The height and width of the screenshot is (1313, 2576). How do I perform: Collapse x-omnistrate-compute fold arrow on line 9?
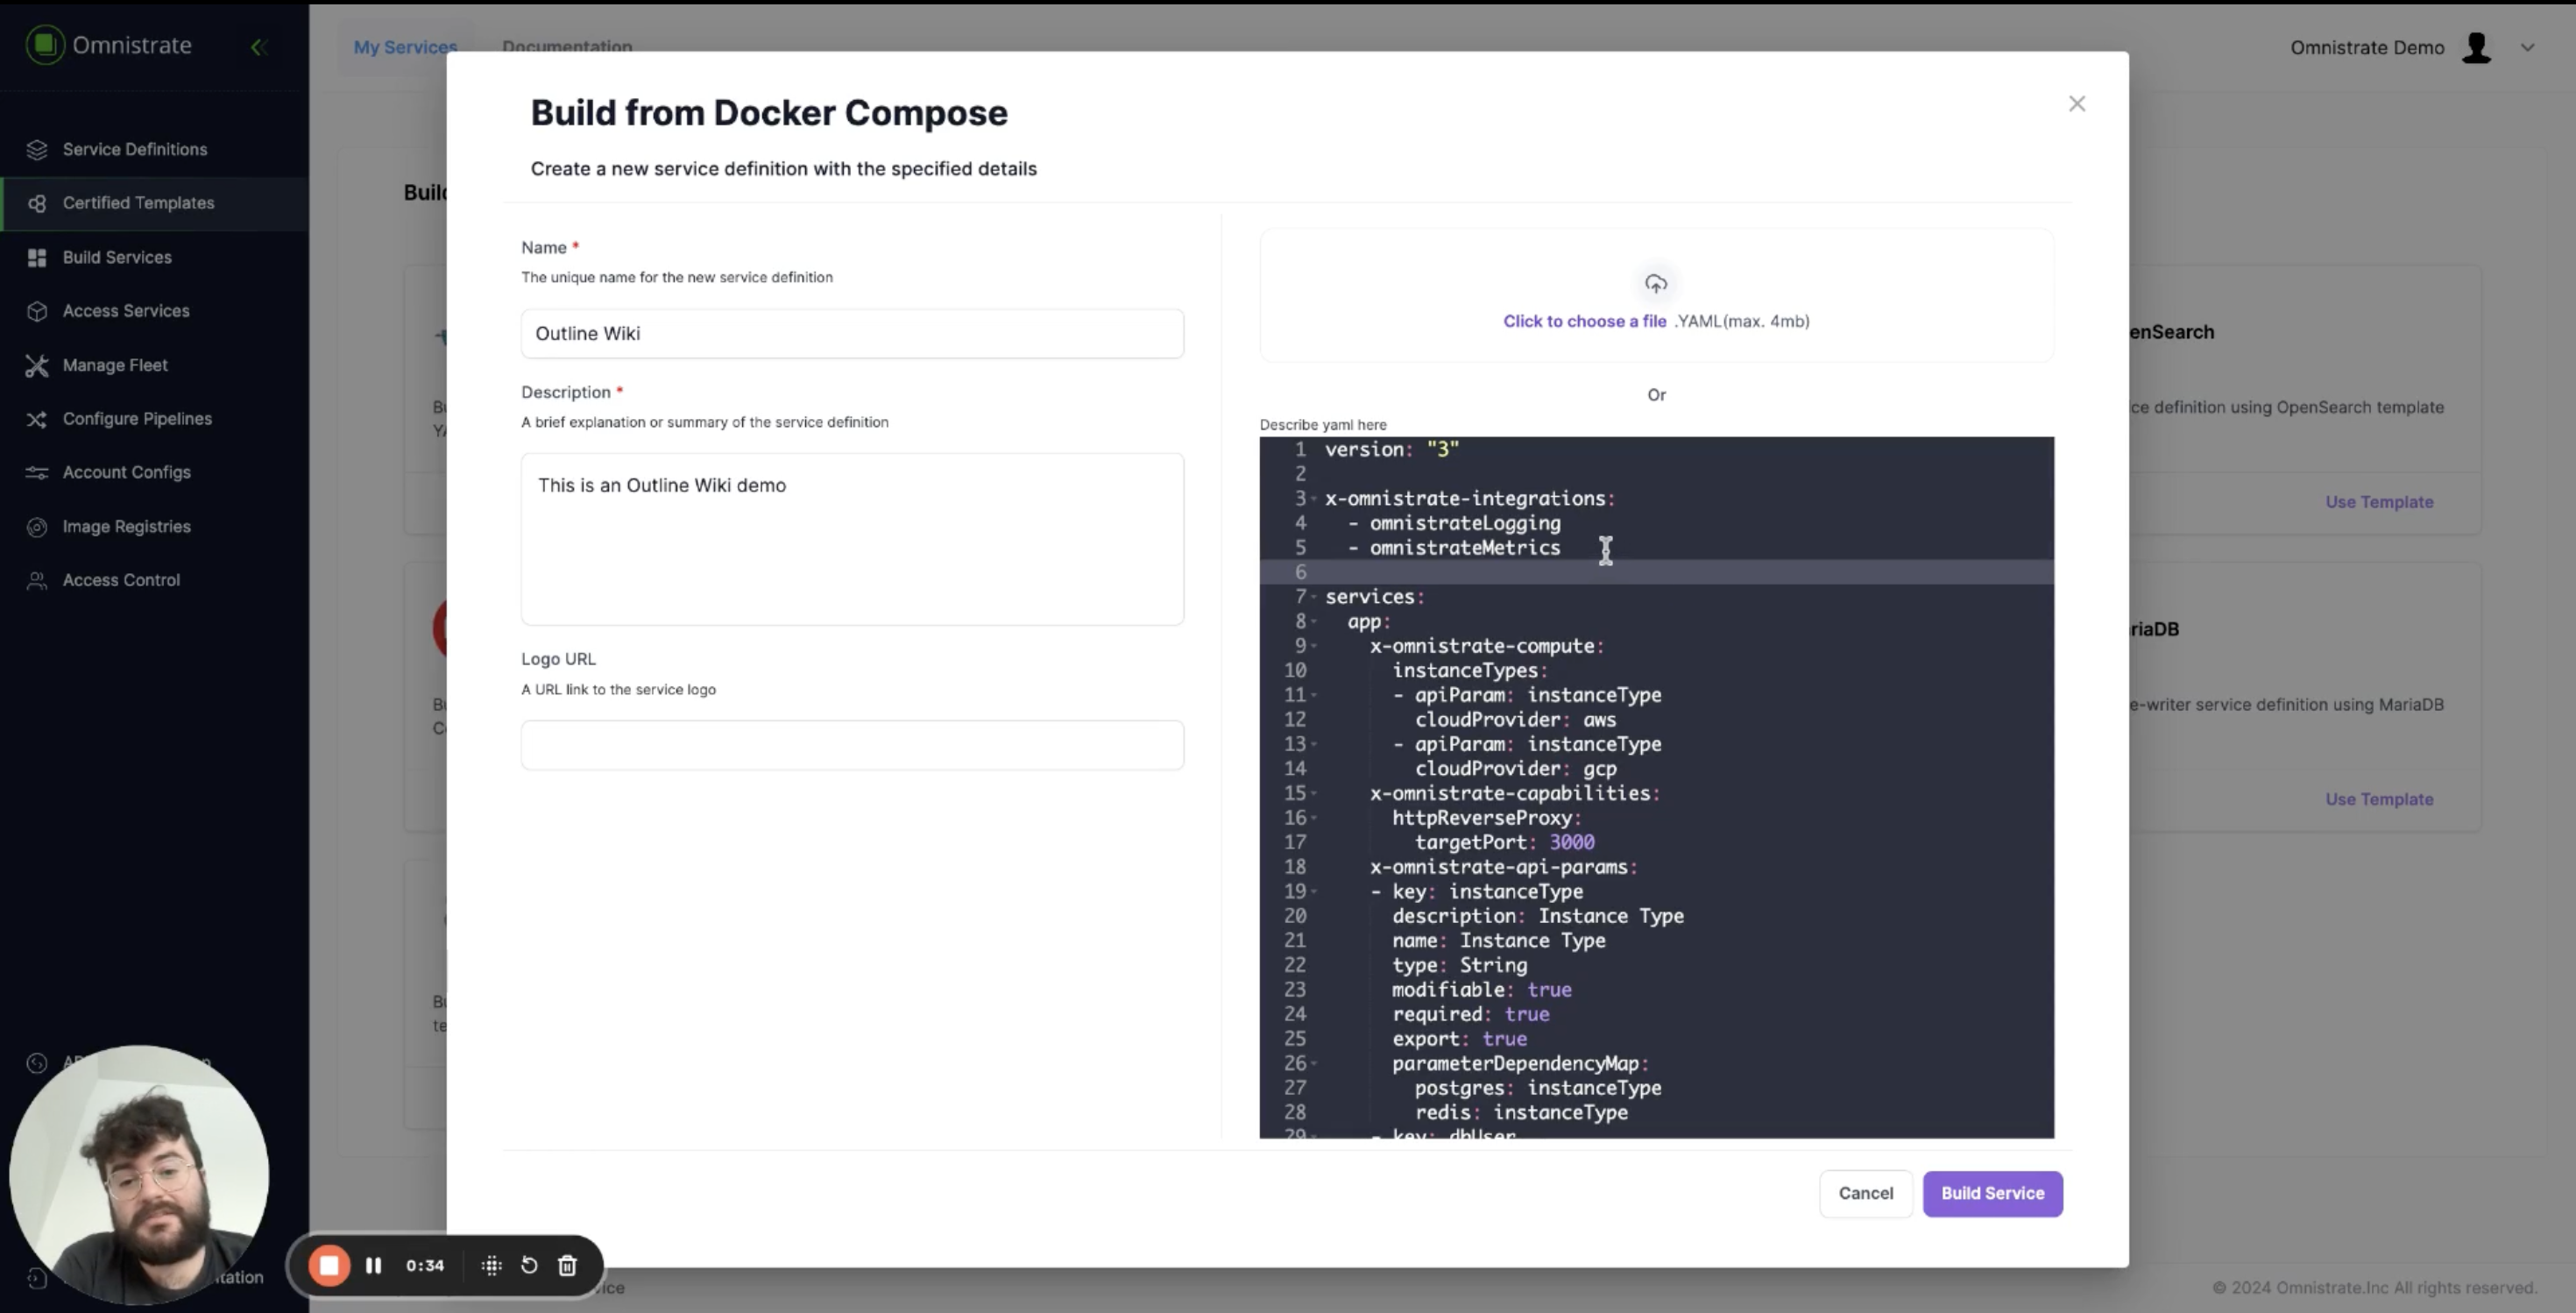click(1314, 646)
